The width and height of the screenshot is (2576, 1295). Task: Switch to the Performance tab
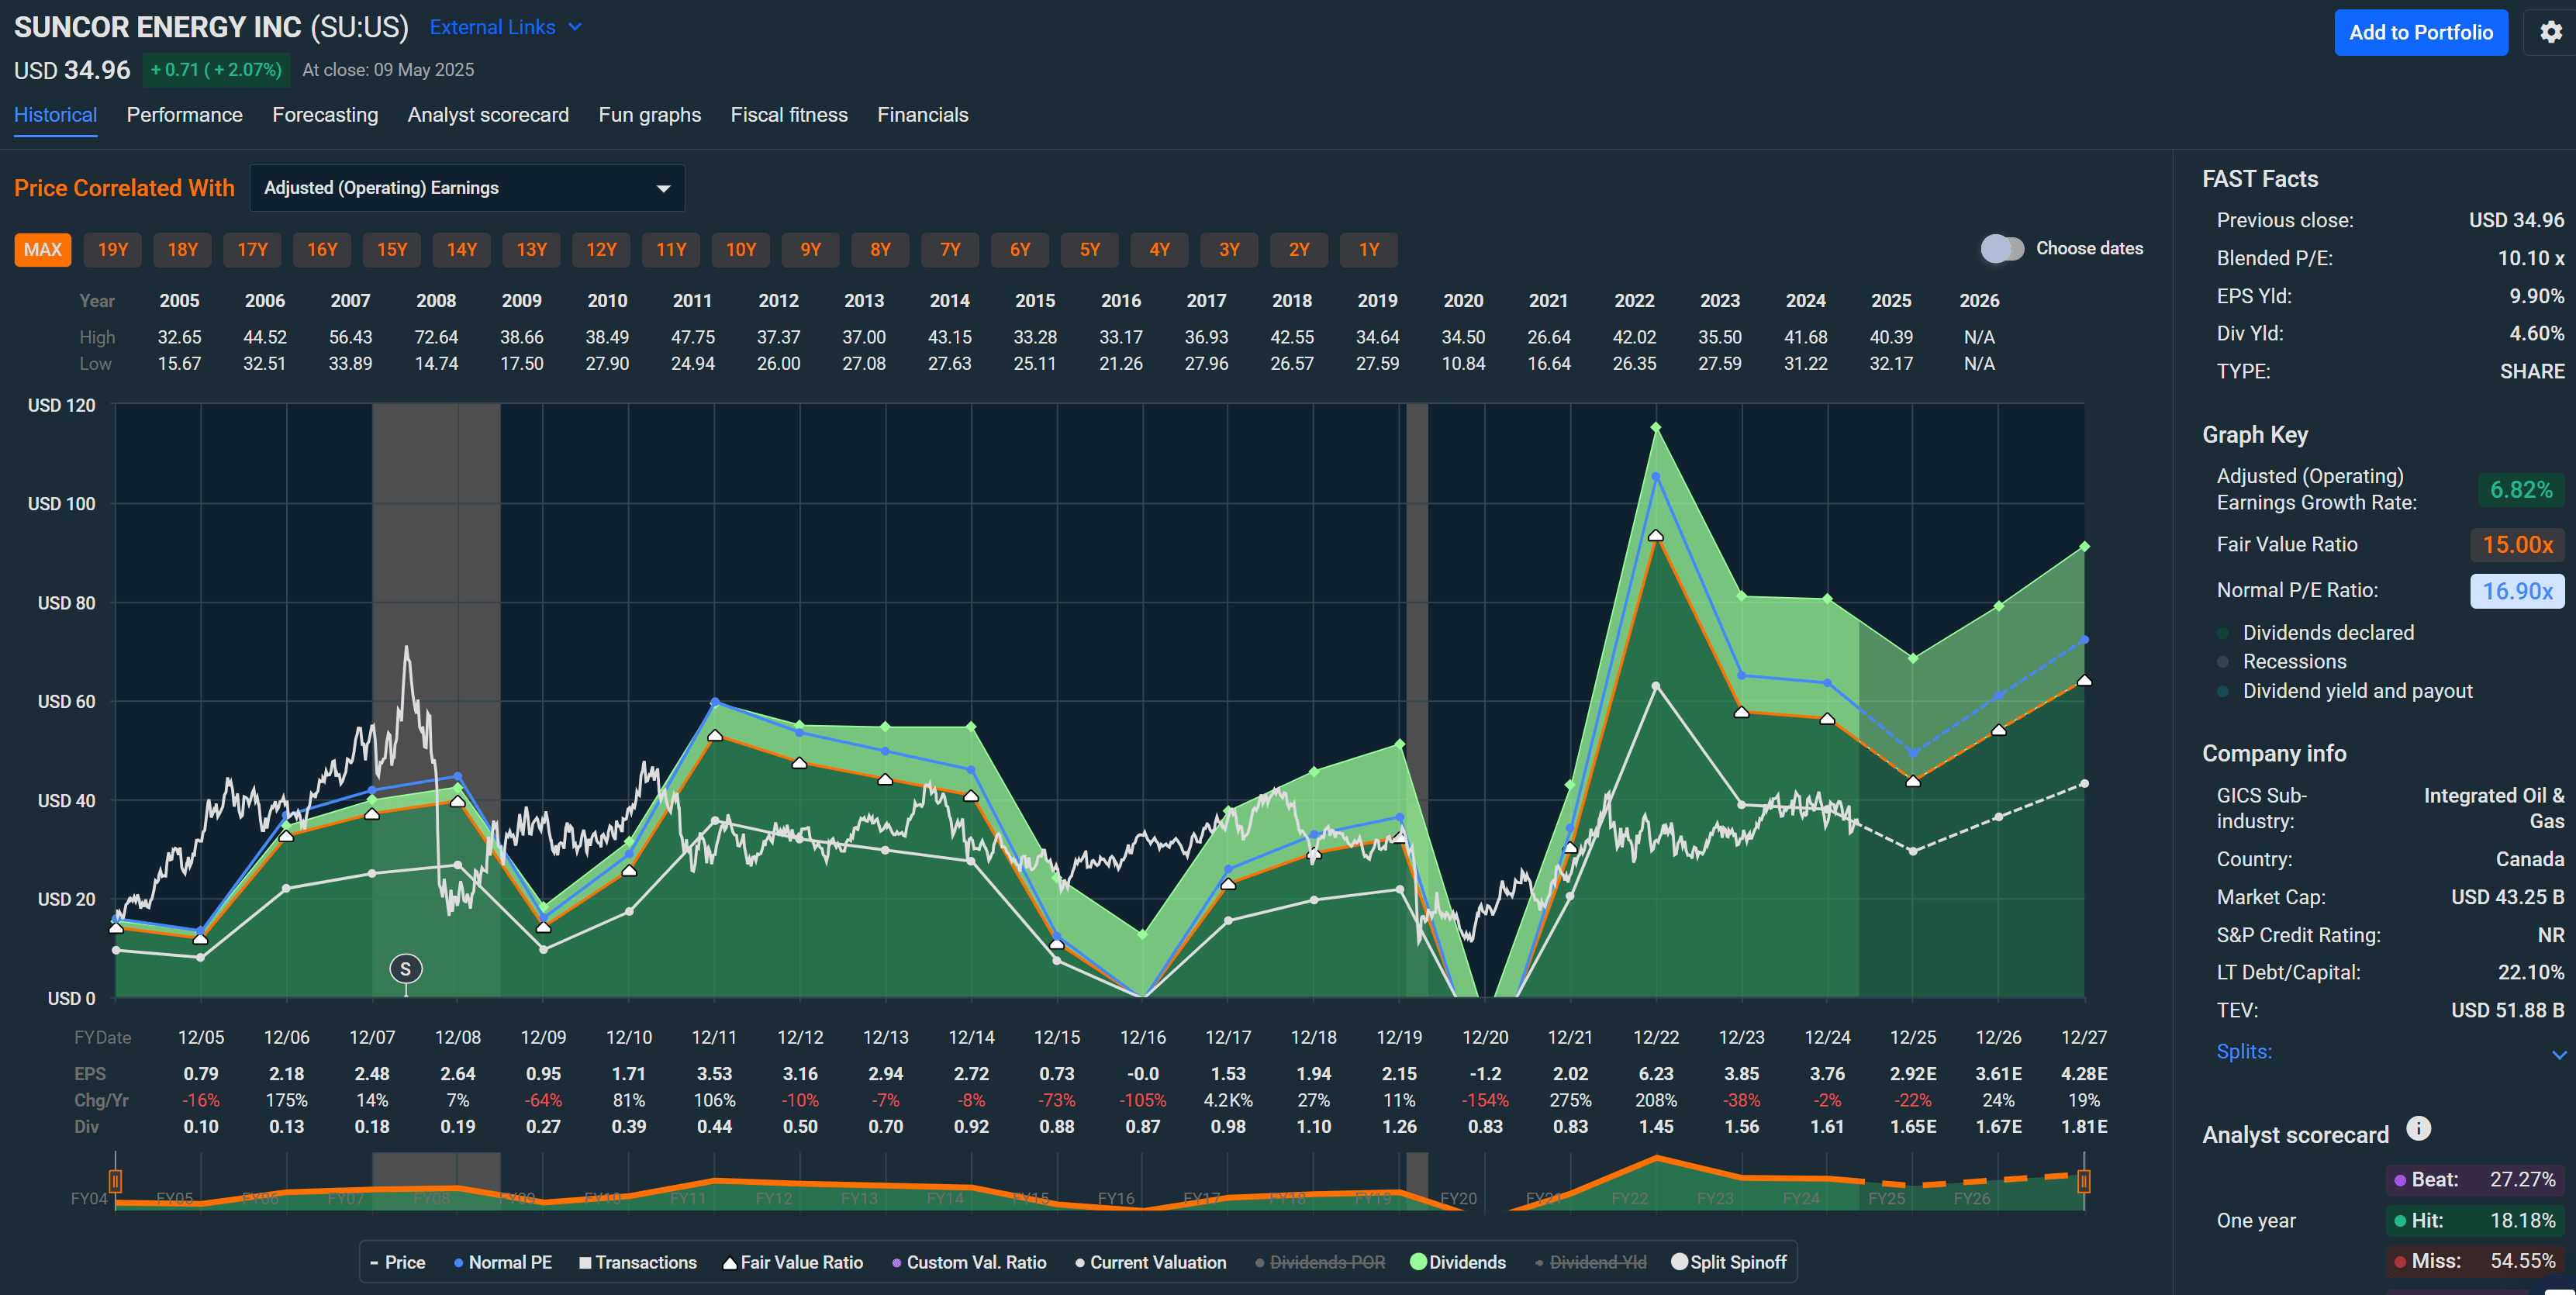(184, 115)
